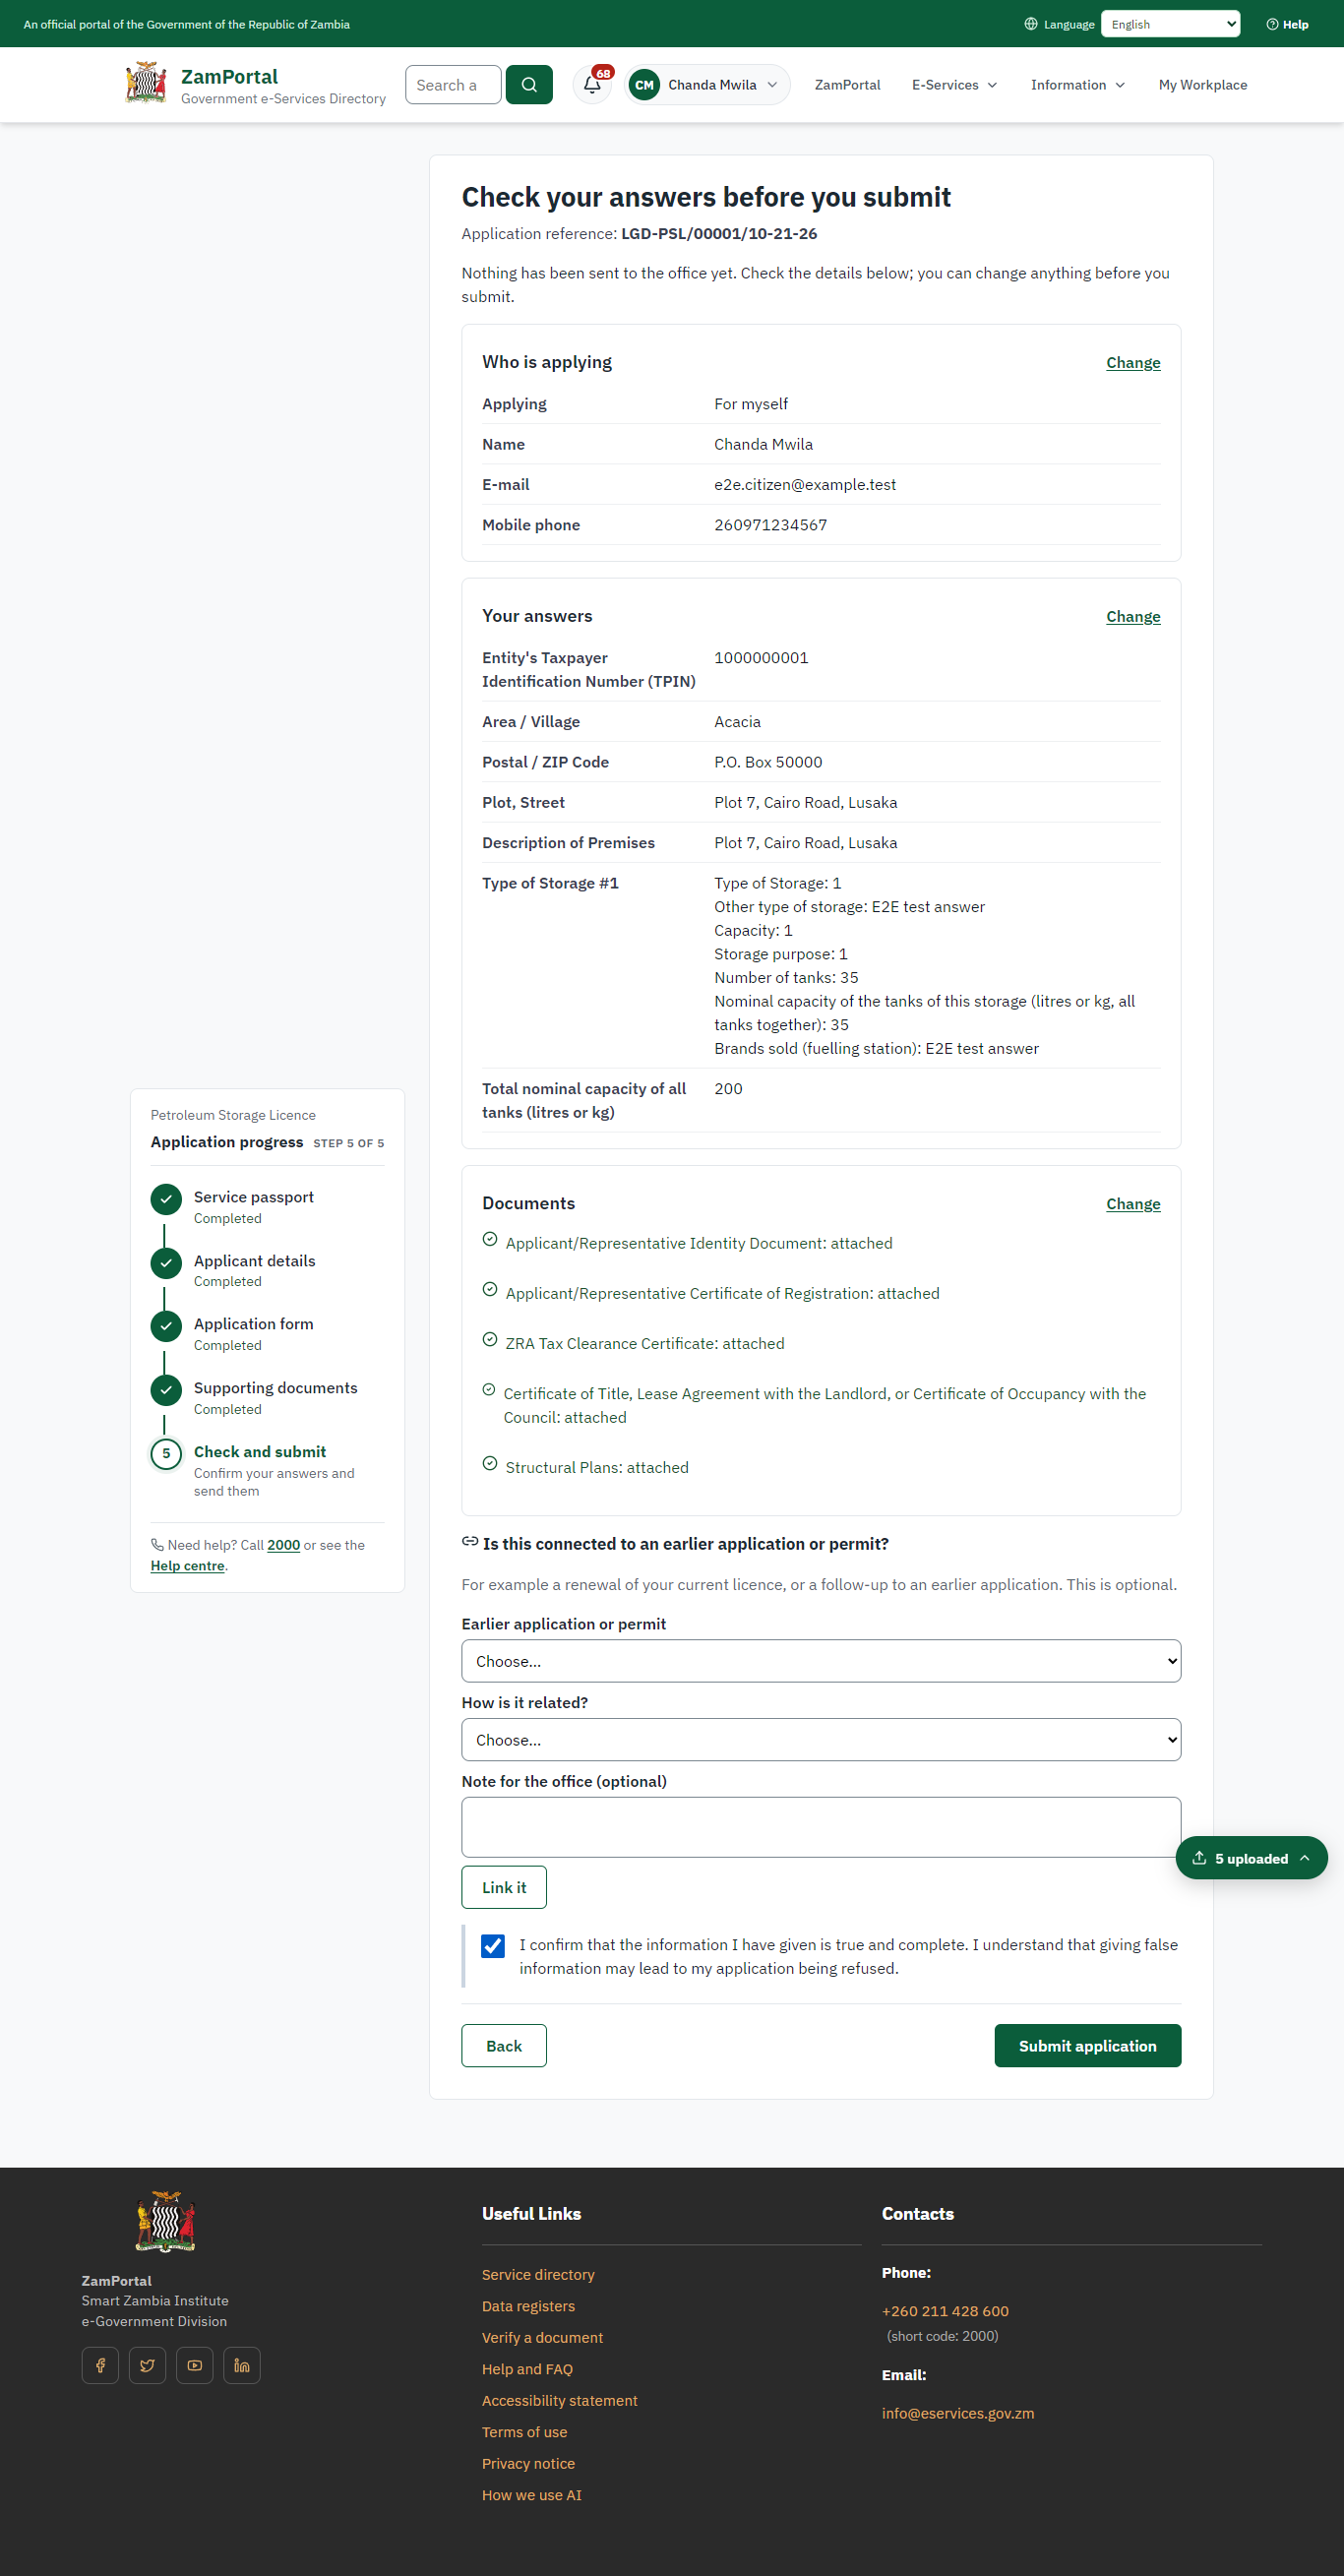The height and width of the screenshot is (2576, 1344).
Task: Open the Language dropdown
Action: [x=1170, y=24]
